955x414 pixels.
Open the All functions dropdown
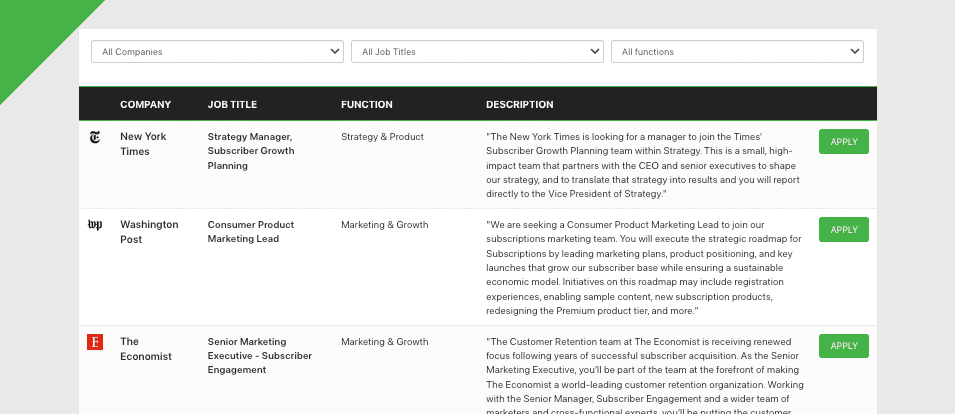point(737,52)
